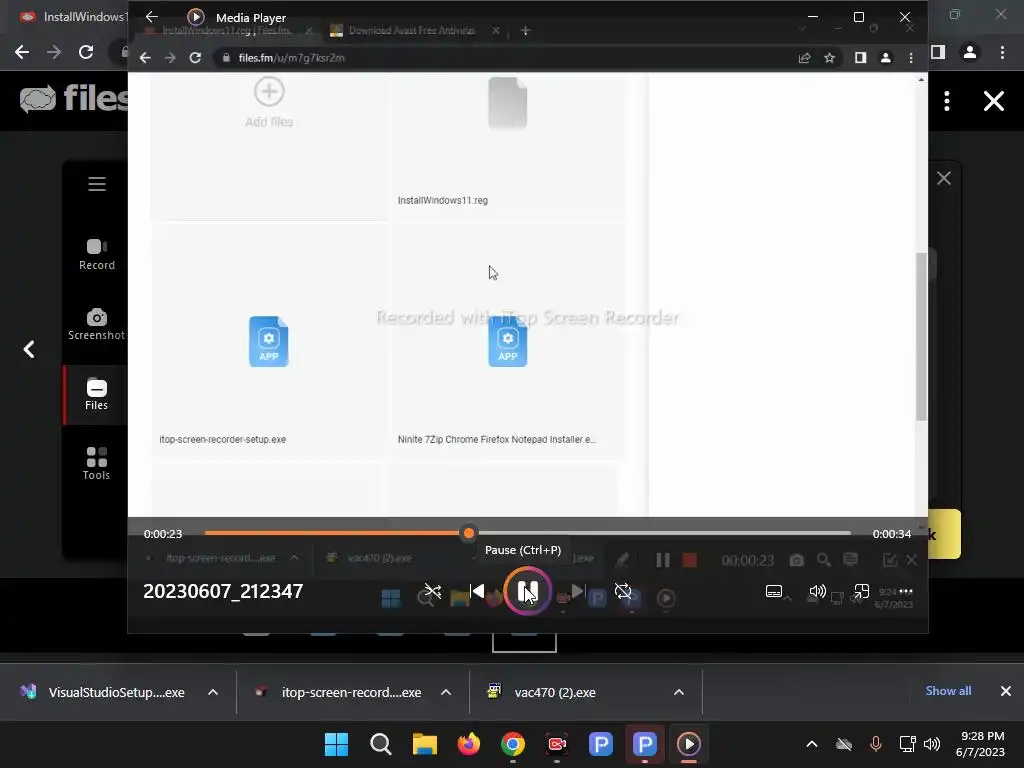Open Windows taskbar search
This screenshot has height=768, width=1024.
click(x=381, y=744)
